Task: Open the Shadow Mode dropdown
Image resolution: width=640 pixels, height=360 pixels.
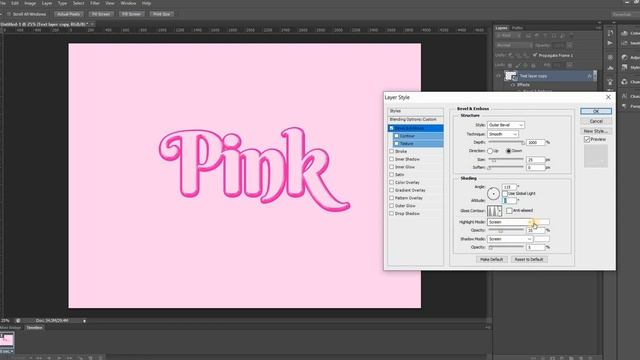Action: tap(510, 239)
